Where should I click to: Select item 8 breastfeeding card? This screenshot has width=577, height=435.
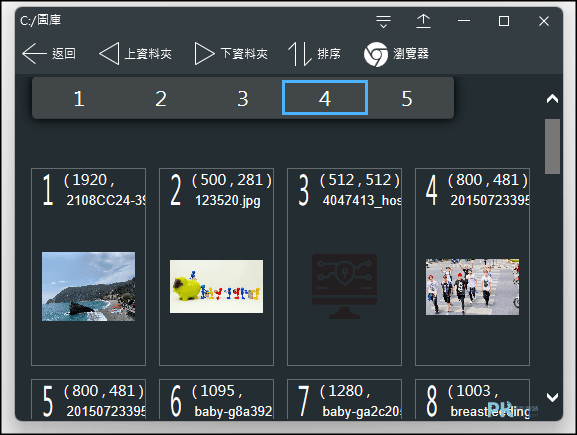tap(472, 399)
